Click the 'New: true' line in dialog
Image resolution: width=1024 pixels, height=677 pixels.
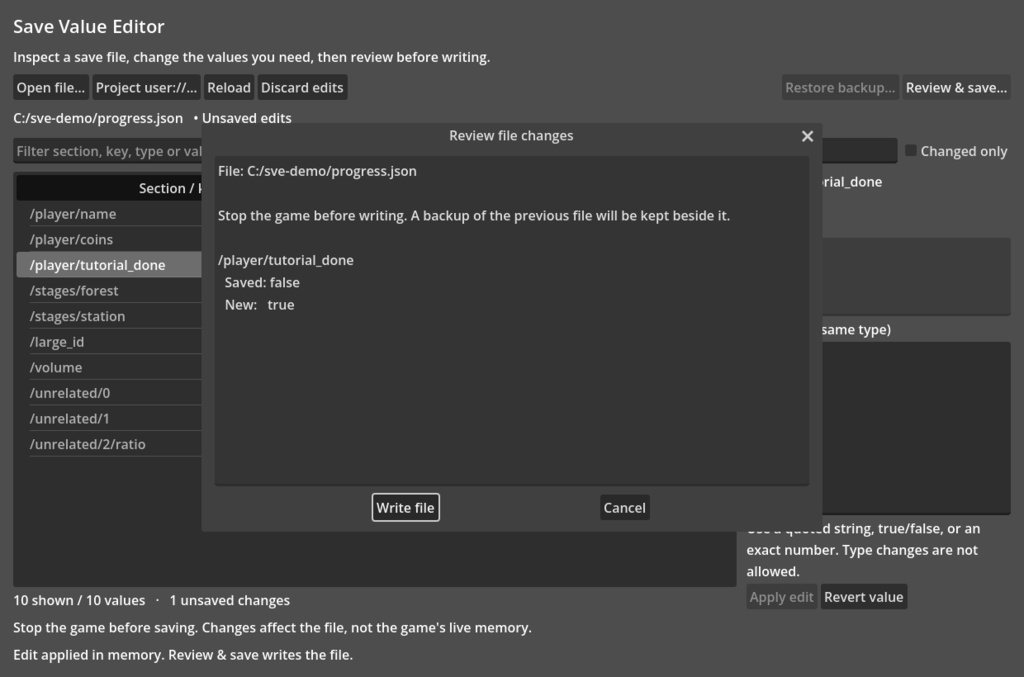(259, 305)
